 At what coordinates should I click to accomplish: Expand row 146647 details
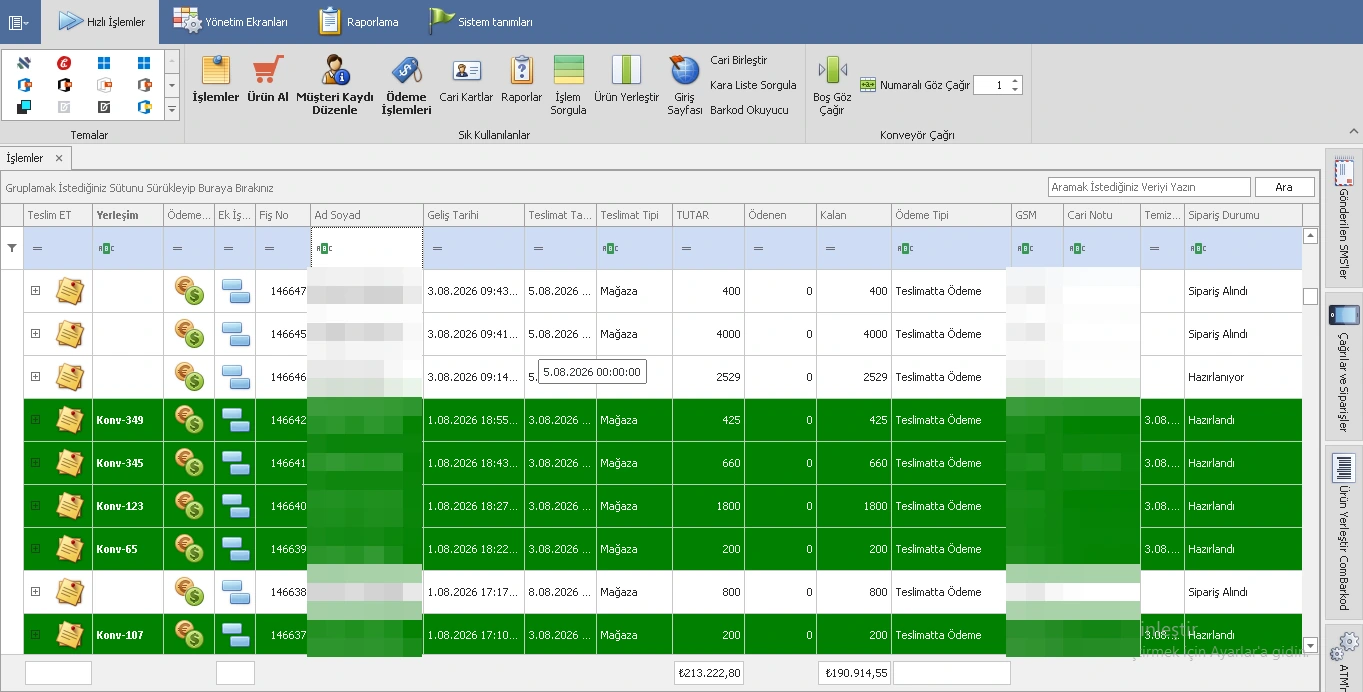point(35,291)
